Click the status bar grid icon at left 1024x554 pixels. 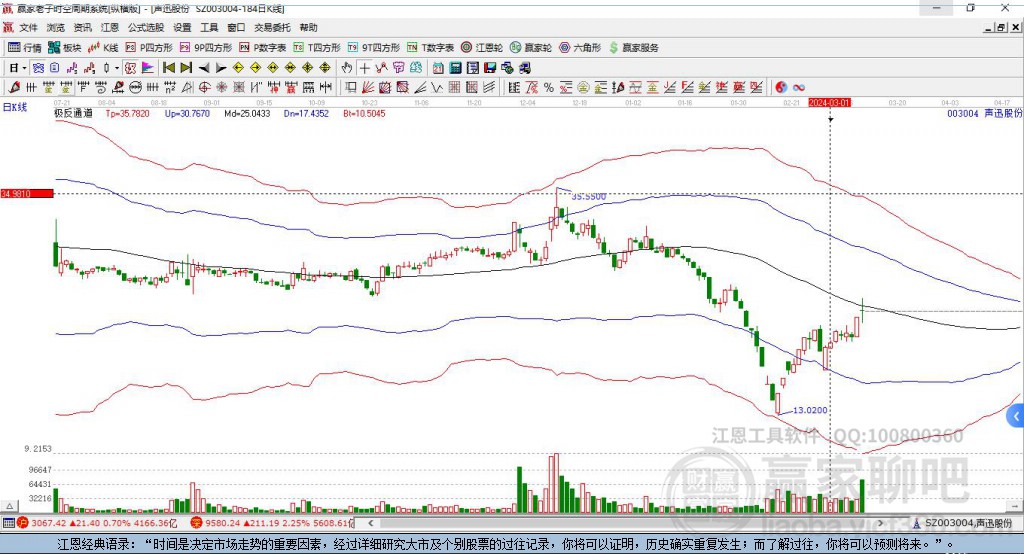pos(8,523)
